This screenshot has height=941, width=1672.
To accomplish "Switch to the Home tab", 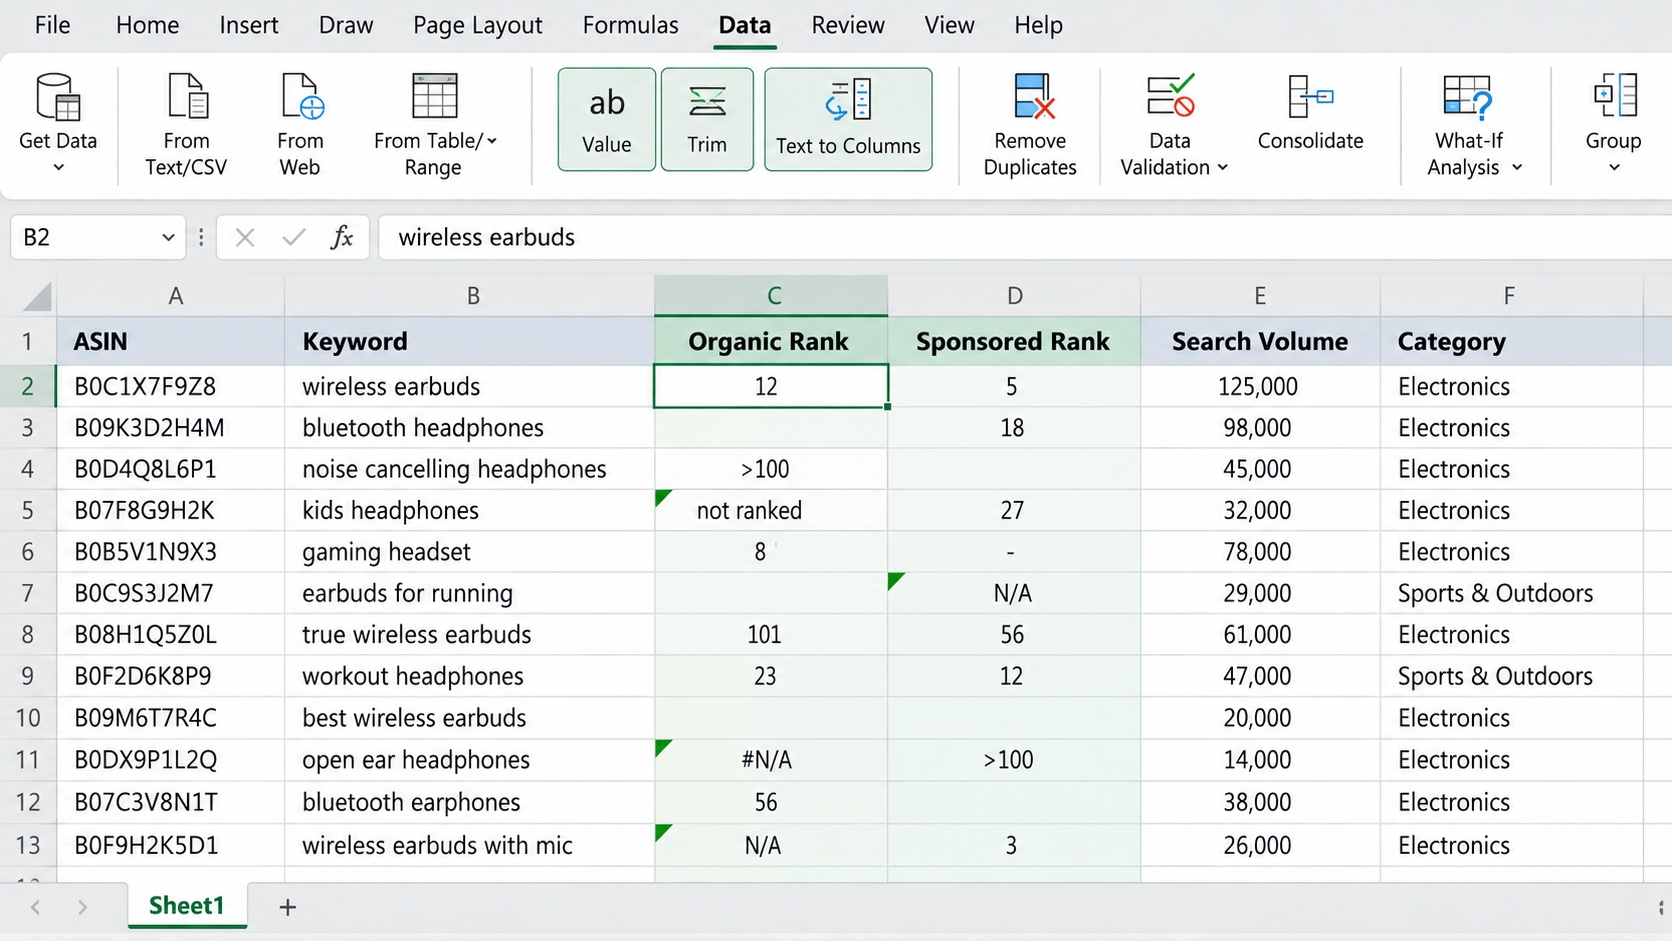I will coord(147,25).
